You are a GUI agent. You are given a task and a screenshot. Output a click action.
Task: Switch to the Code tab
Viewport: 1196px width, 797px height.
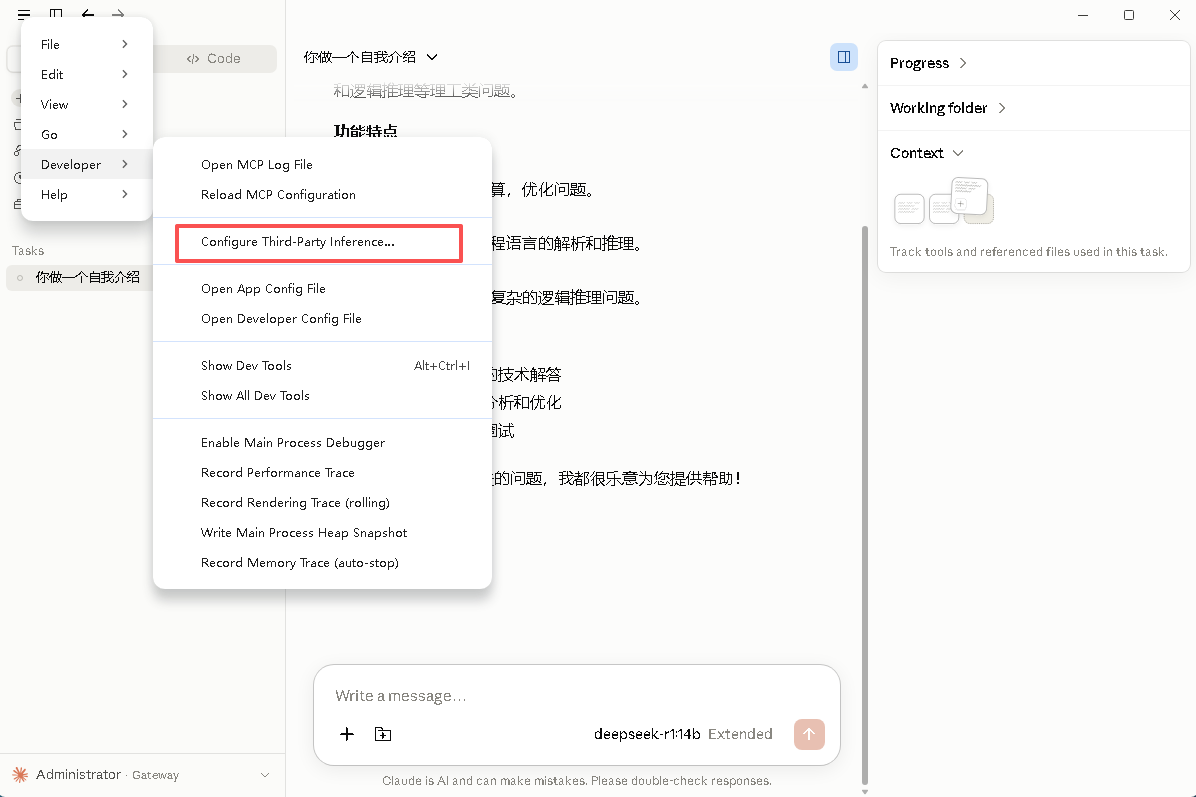tap(214, 59)
